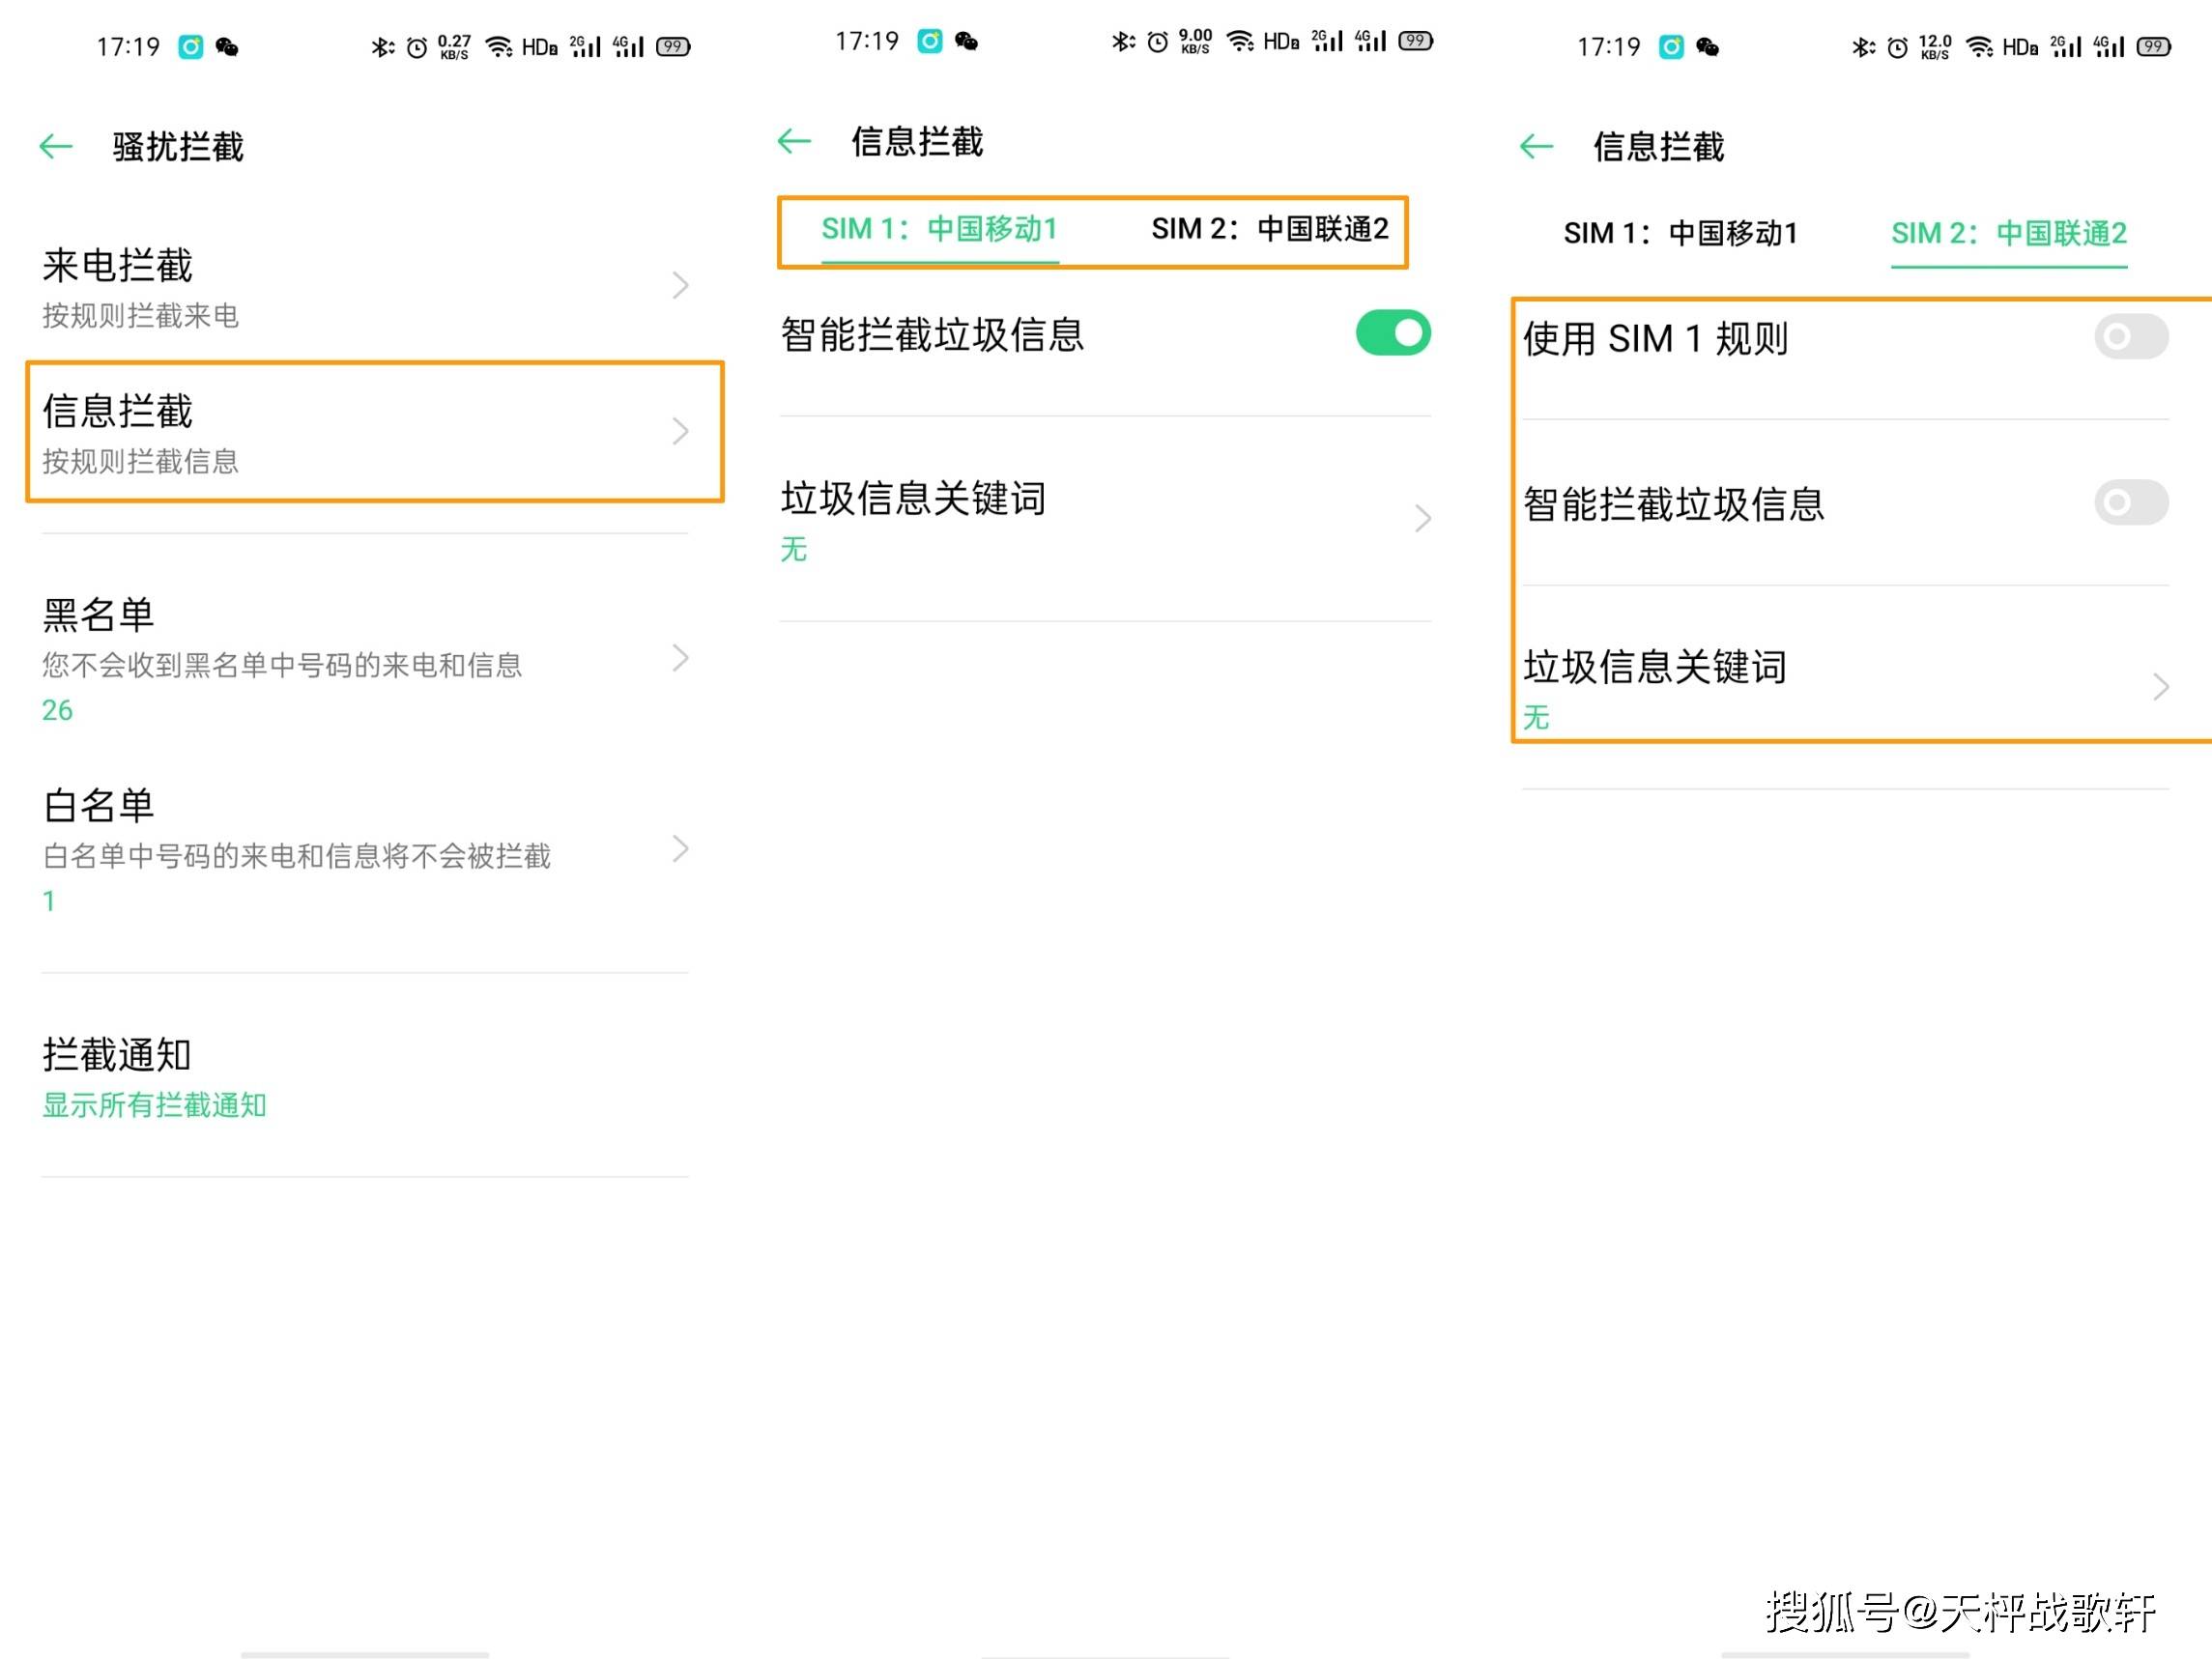Tap back arrow on middle 信息拦截 screen
The height and width of the screenshot is (1659, 2212).
pyautogui.click(x=794, y=141)
